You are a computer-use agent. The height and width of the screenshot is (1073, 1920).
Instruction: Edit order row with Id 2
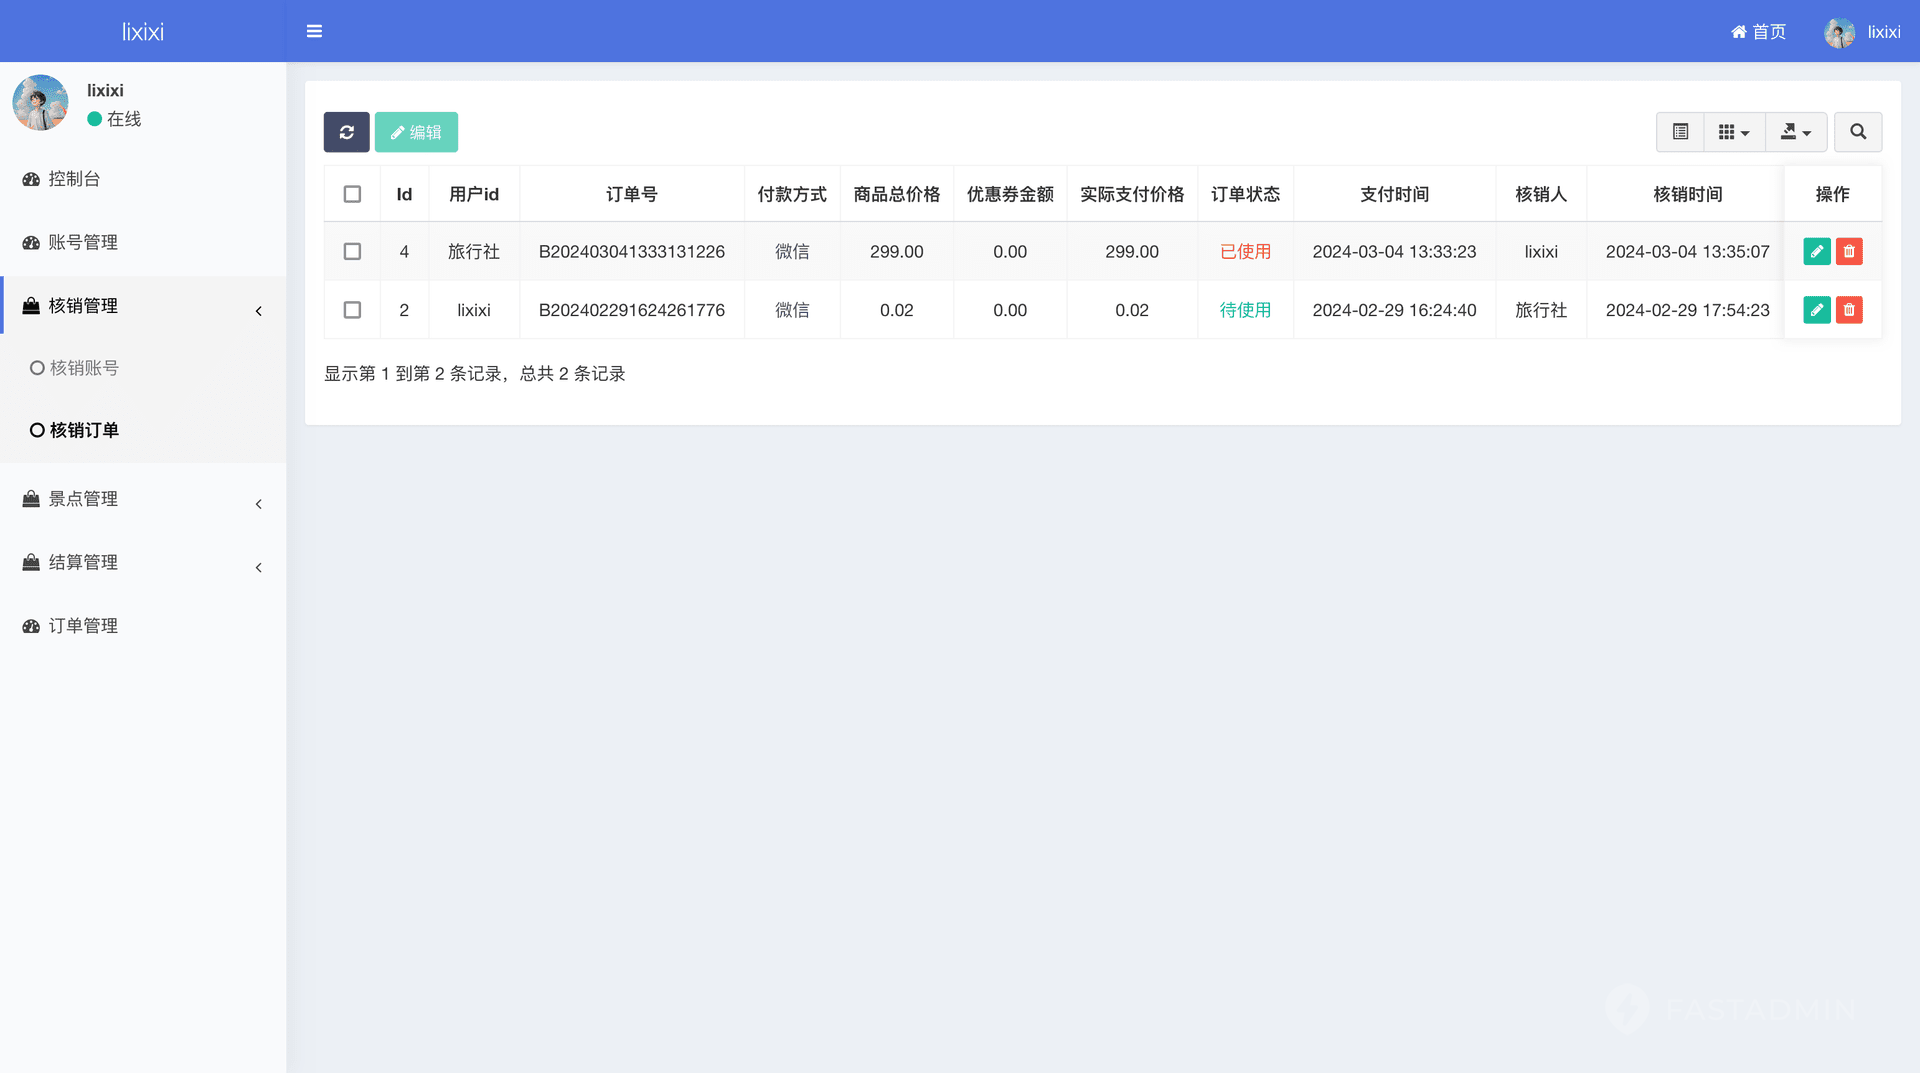[x=1816, y=310]
